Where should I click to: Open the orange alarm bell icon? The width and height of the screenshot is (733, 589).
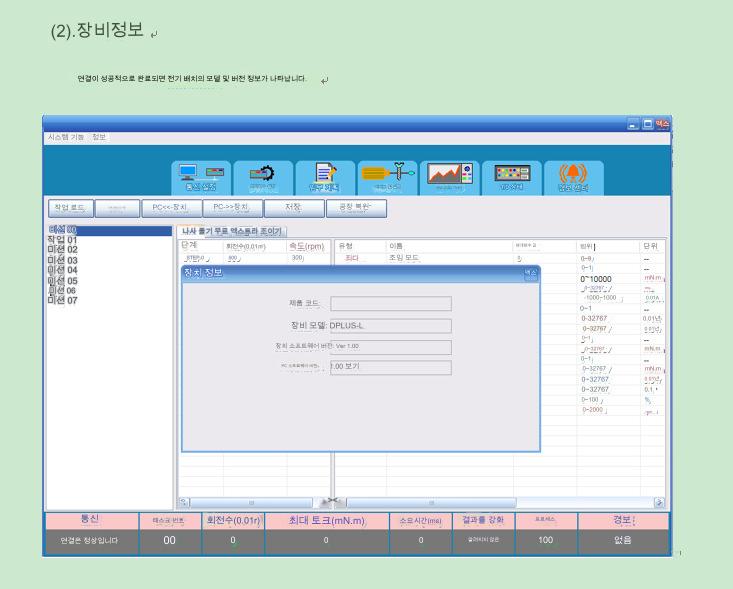click(x=573, y=176)
